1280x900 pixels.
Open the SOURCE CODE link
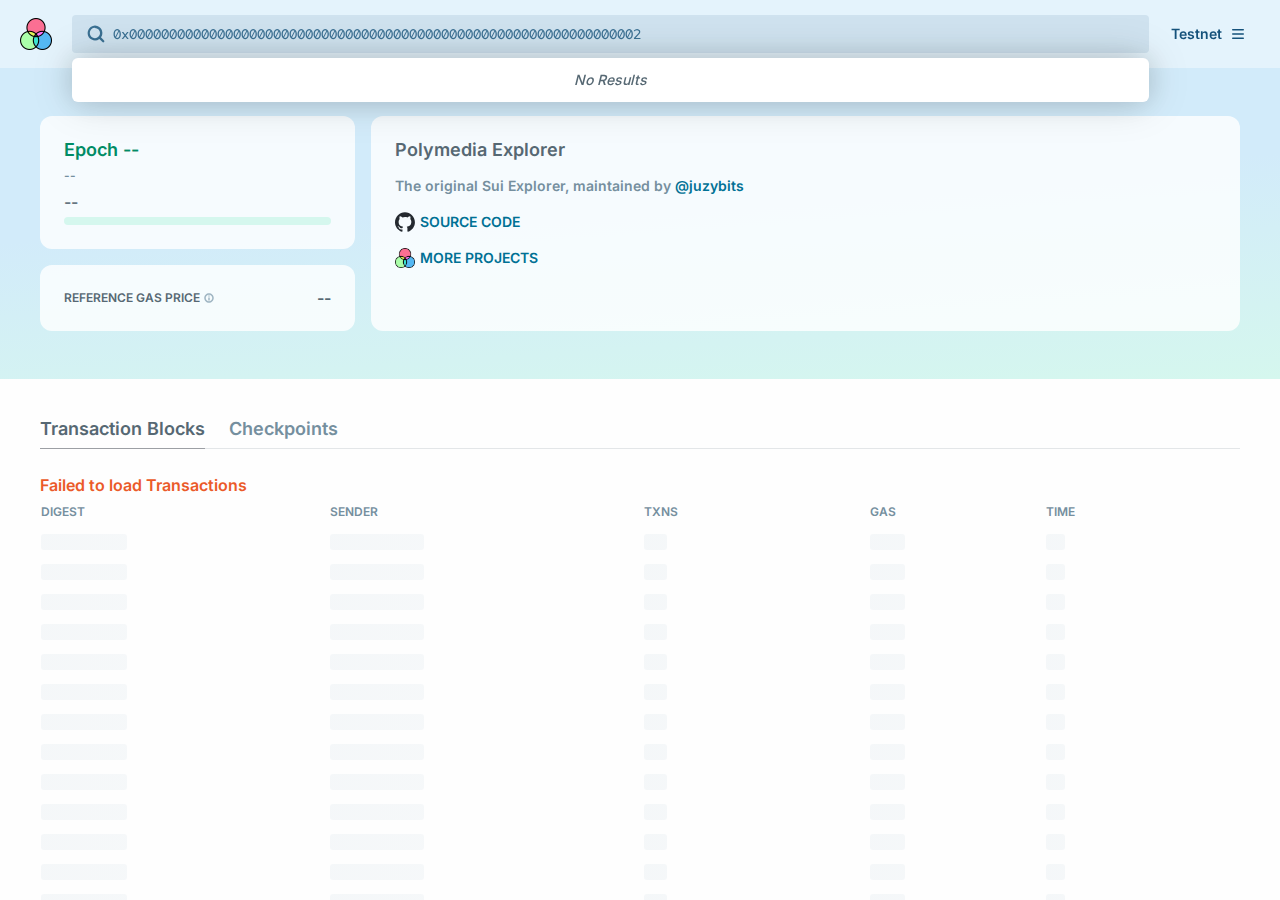click(x=470, y=222)
